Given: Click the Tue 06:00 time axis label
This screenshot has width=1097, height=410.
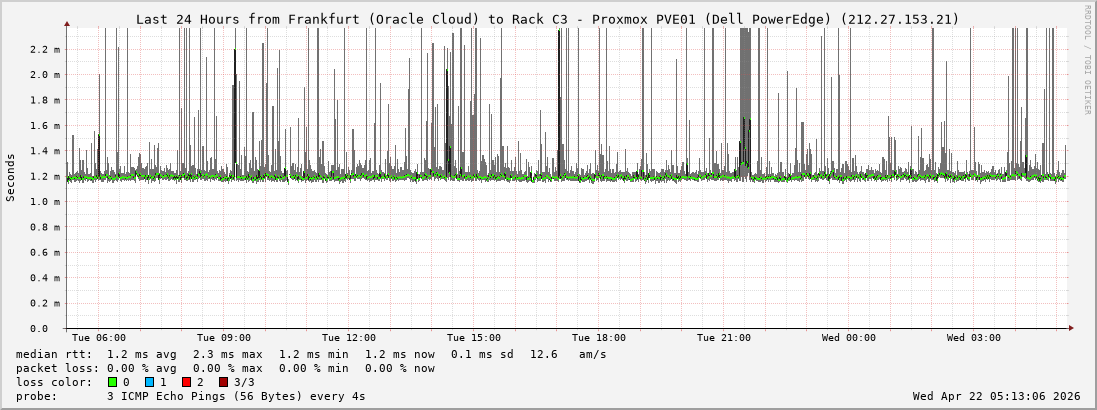Looking at the screenshot, I should point(99,338).
